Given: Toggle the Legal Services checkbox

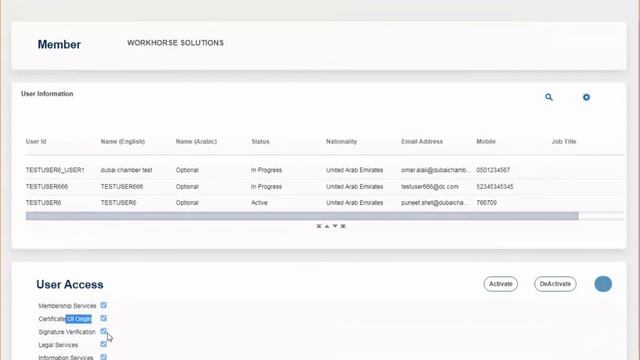Looking at the screenshot, I should (x=104, y=344).
